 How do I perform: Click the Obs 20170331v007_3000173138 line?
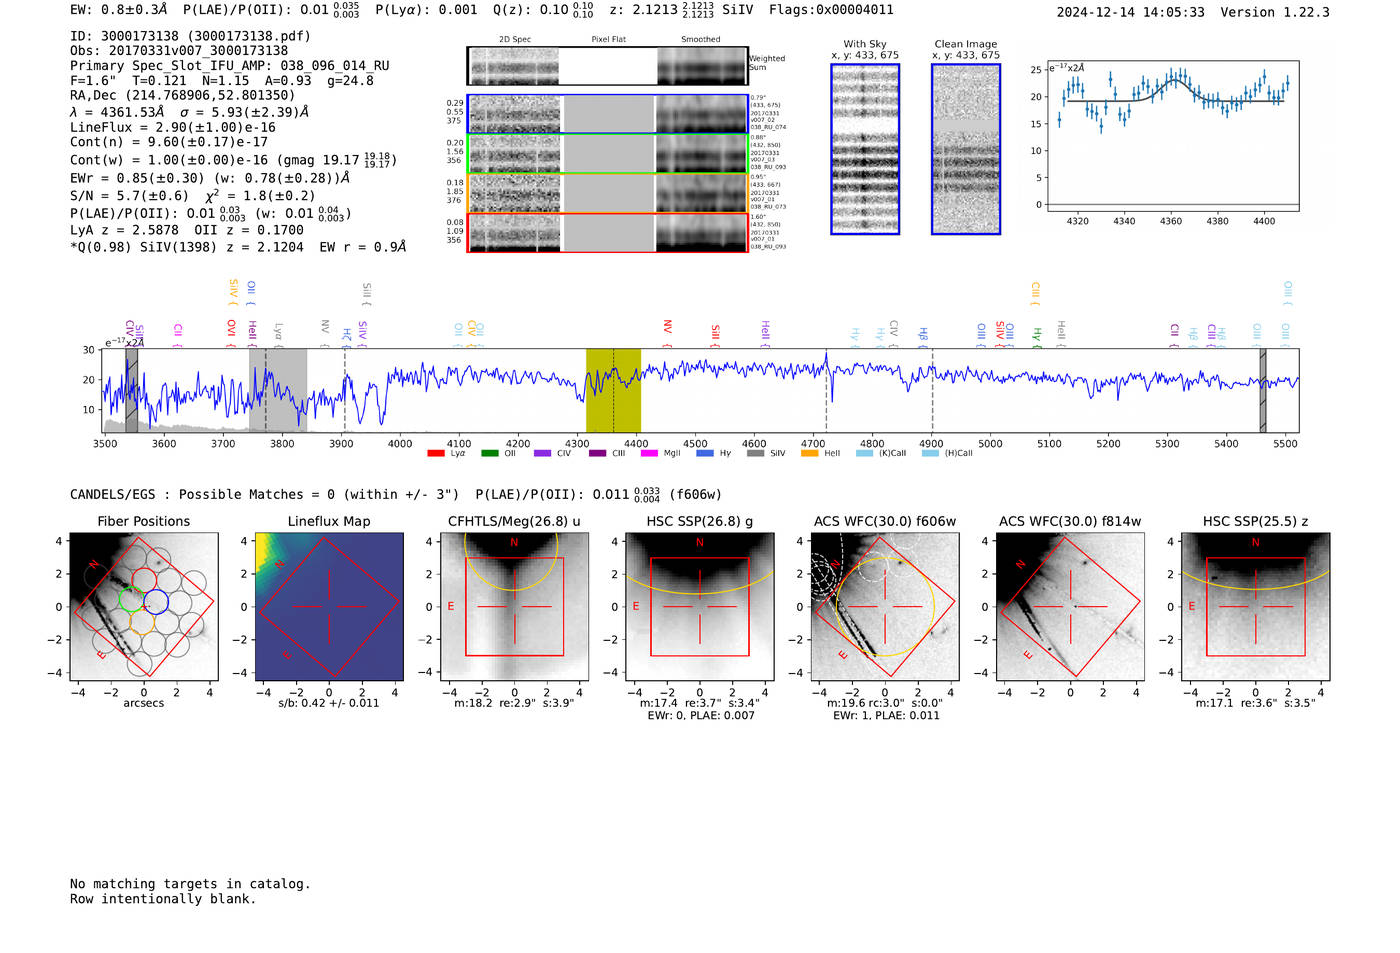click(x=179, y=51)
